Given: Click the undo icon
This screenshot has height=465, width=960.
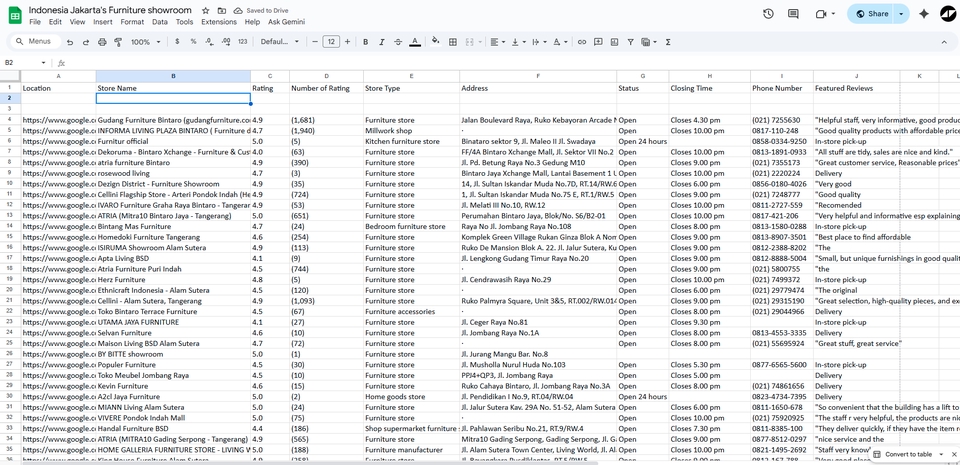Looking at the screenshot, I should click(x=69, y=42).
